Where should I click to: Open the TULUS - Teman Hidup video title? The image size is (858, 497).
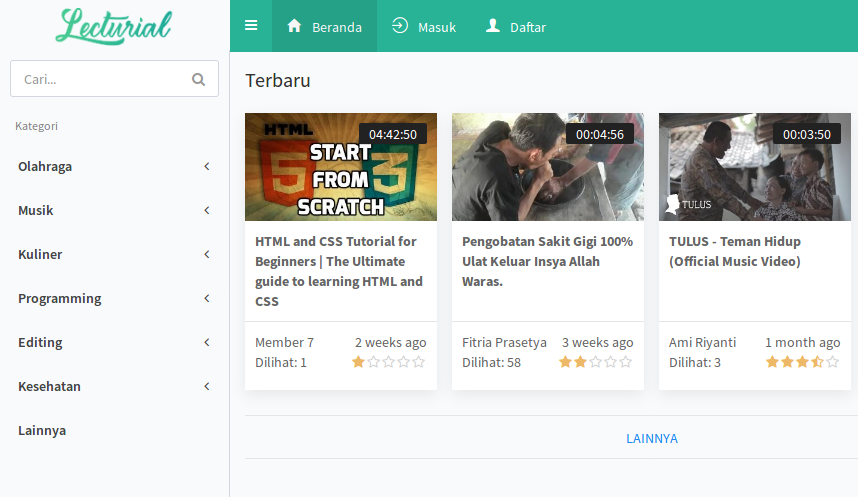(x=735, y=251)
